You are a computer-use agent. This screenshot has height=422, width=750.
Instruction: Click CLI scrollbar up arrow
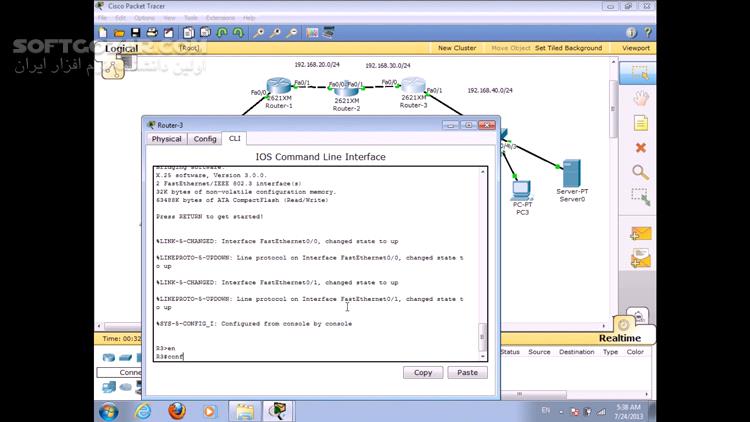[x=483, y=171]
